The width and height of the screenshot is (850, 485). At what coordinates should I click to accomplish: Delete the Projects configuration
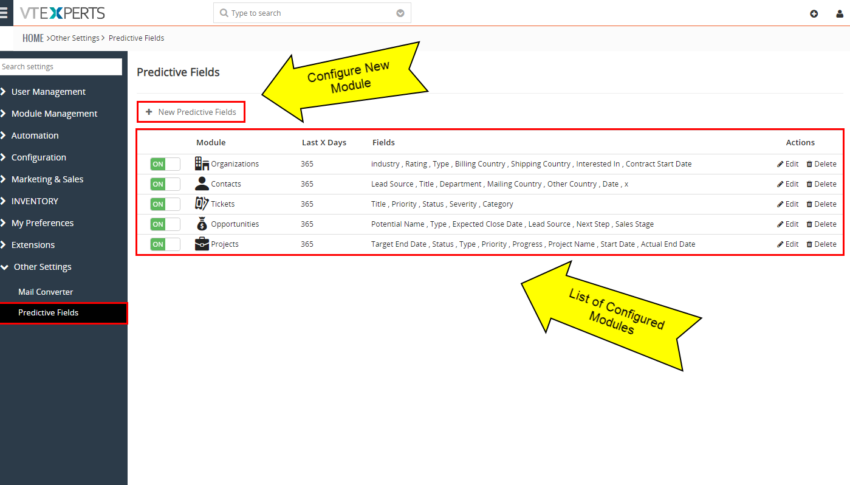[821, 244]
